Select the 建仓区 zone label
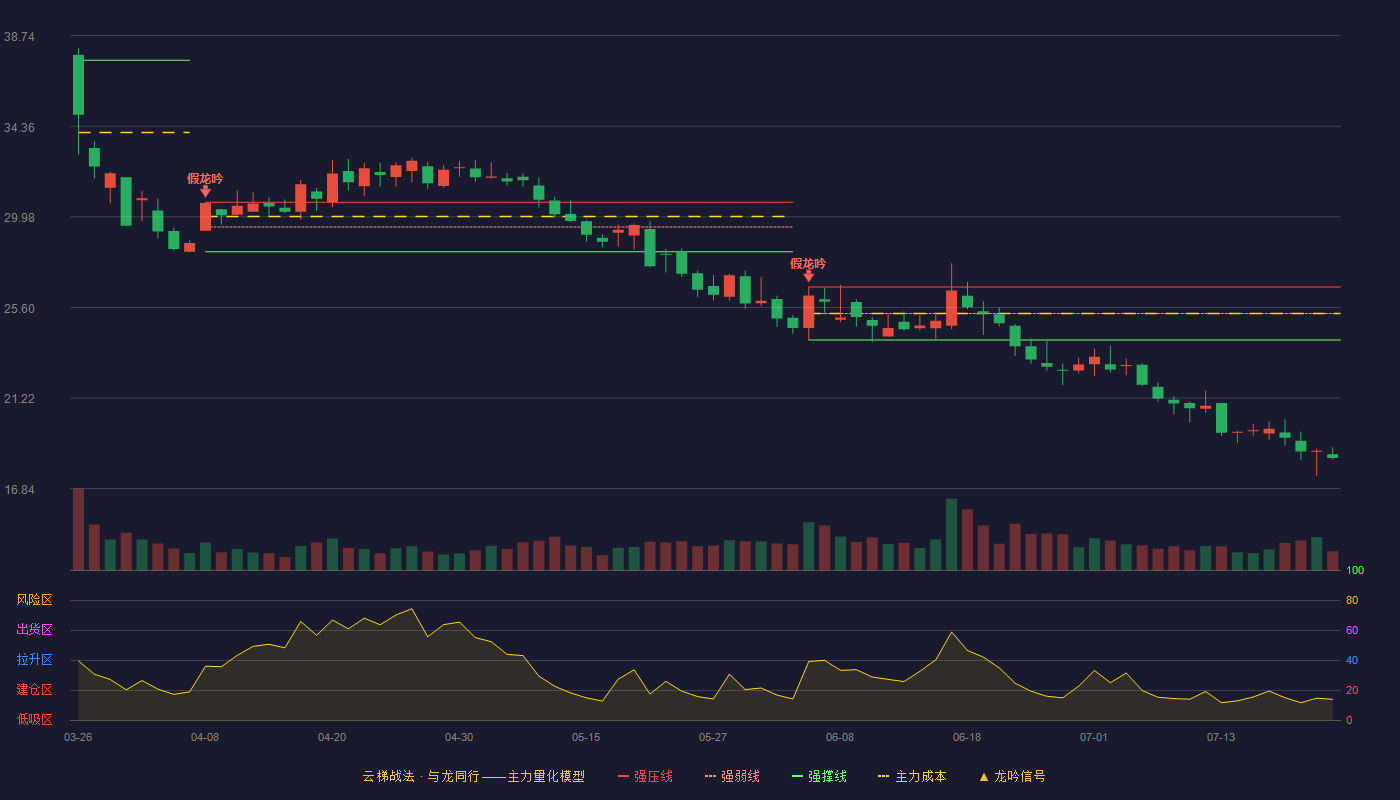This screenshot has height=800, width=1400. tap(34, 690)
